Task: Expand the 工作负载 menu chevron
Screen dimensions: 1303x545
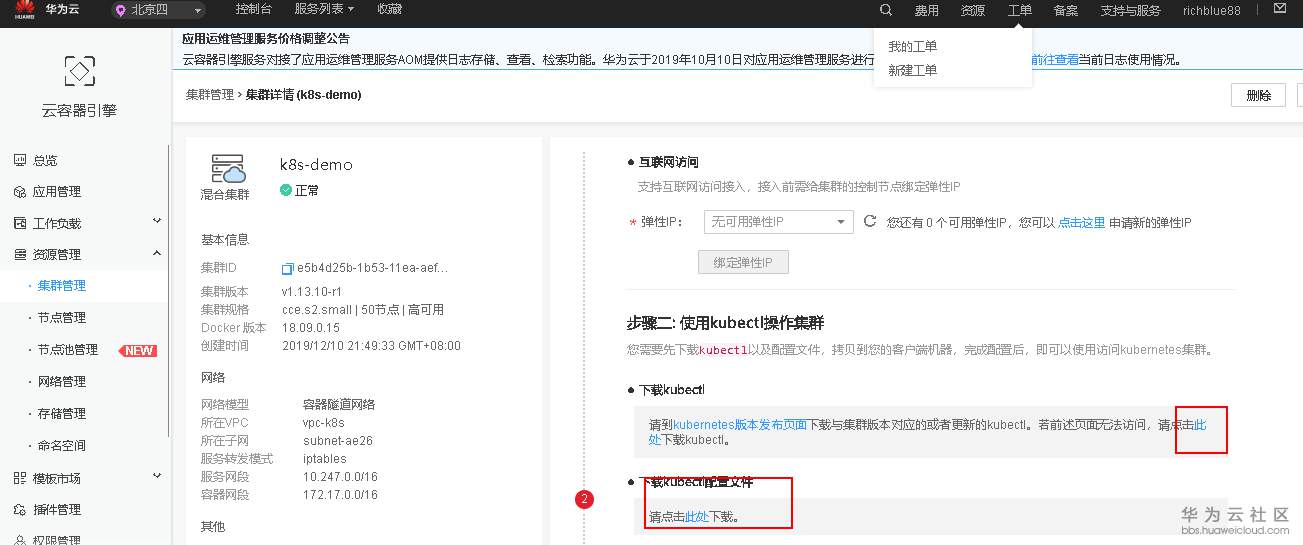Action: [156, 221]
